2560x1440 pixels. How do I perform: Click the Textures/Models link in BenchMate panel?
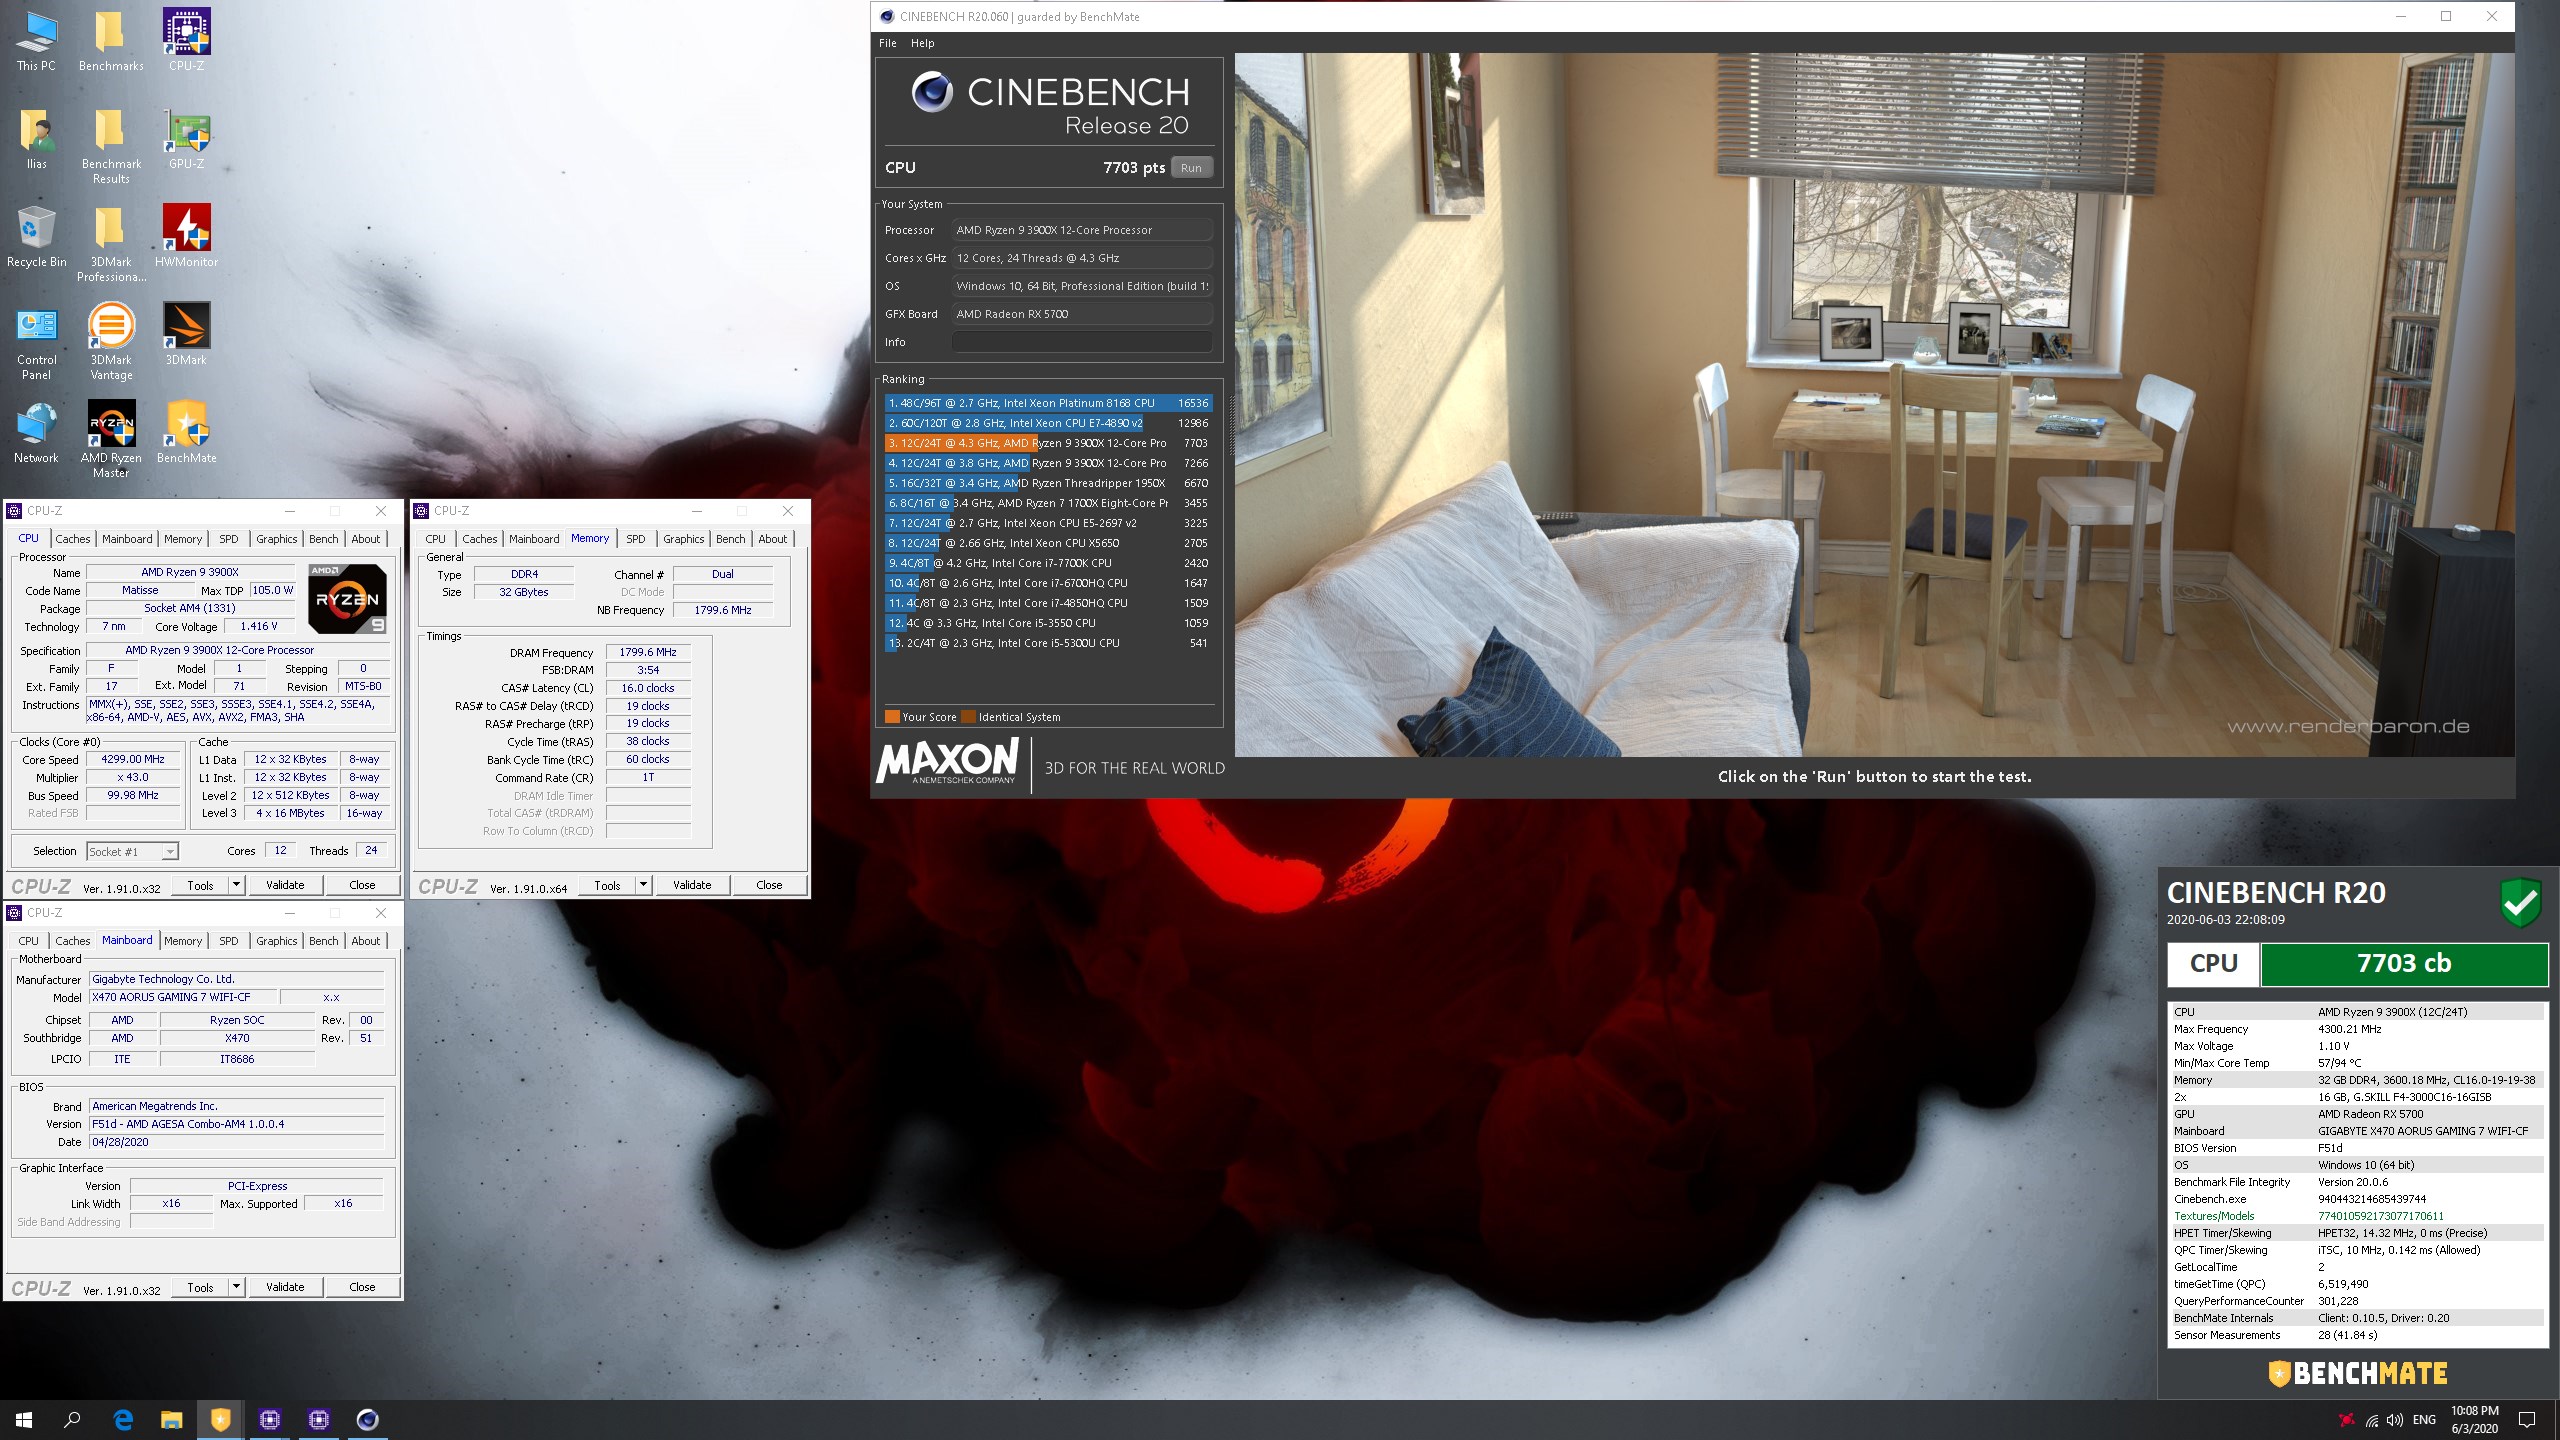(x=2214, y=1216)
